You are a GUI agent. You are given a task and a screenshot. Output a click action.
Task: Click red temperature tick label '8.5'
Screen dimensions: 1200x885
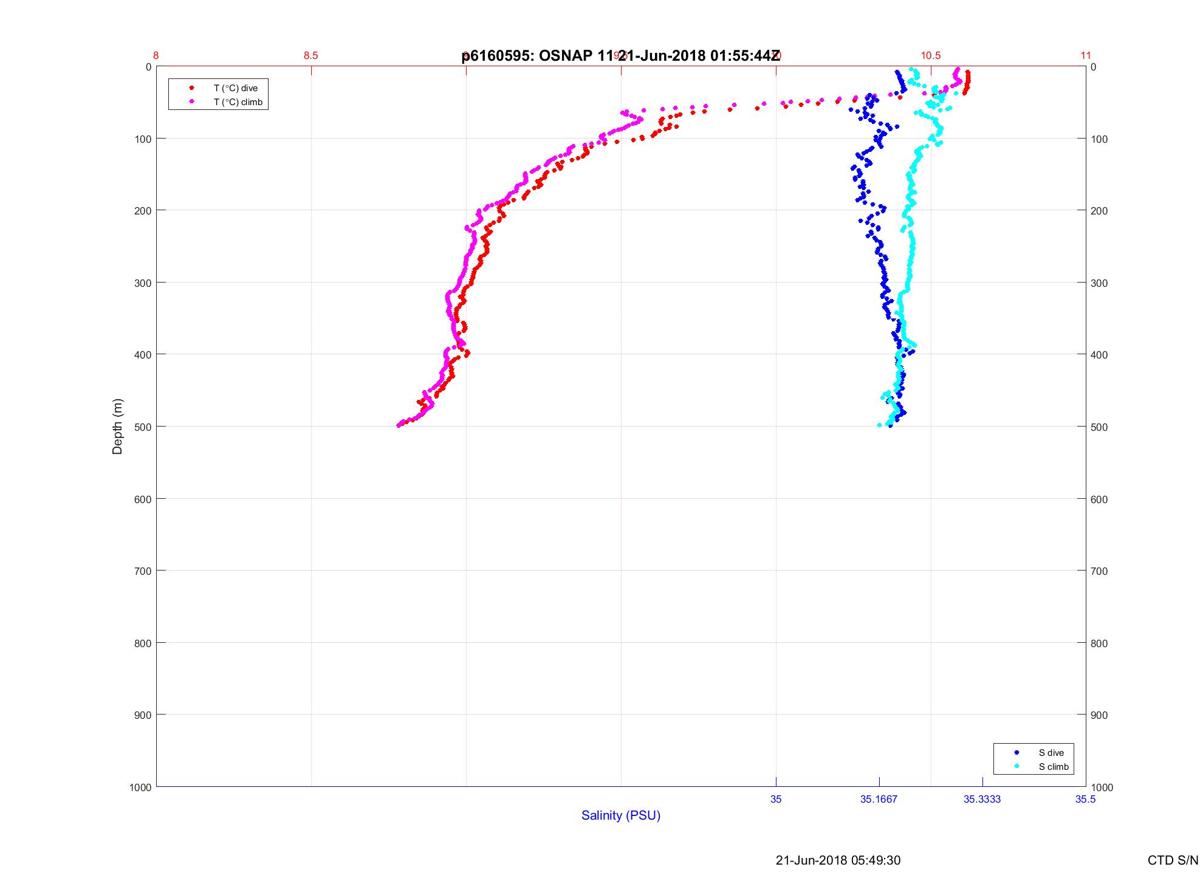(311, 56)
